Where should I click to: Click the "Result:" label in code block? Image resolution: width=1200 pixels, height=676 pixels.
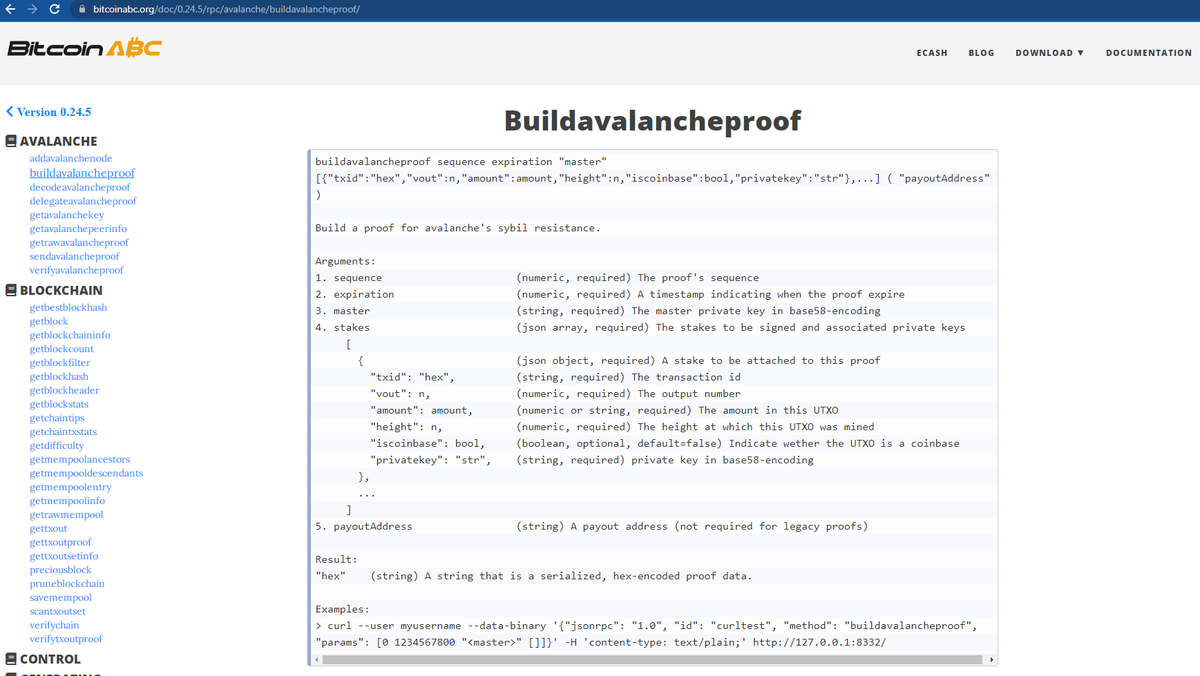(x=336, y=560)
